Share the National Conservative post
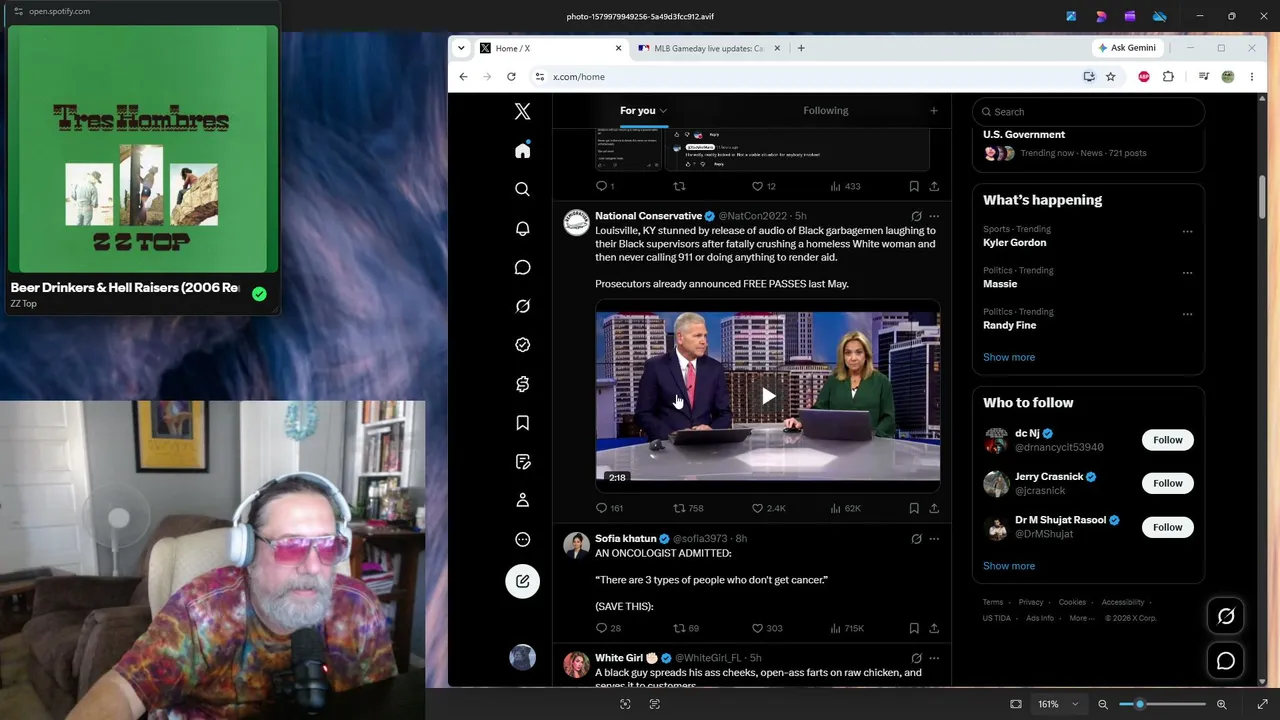 coord(934,508)
